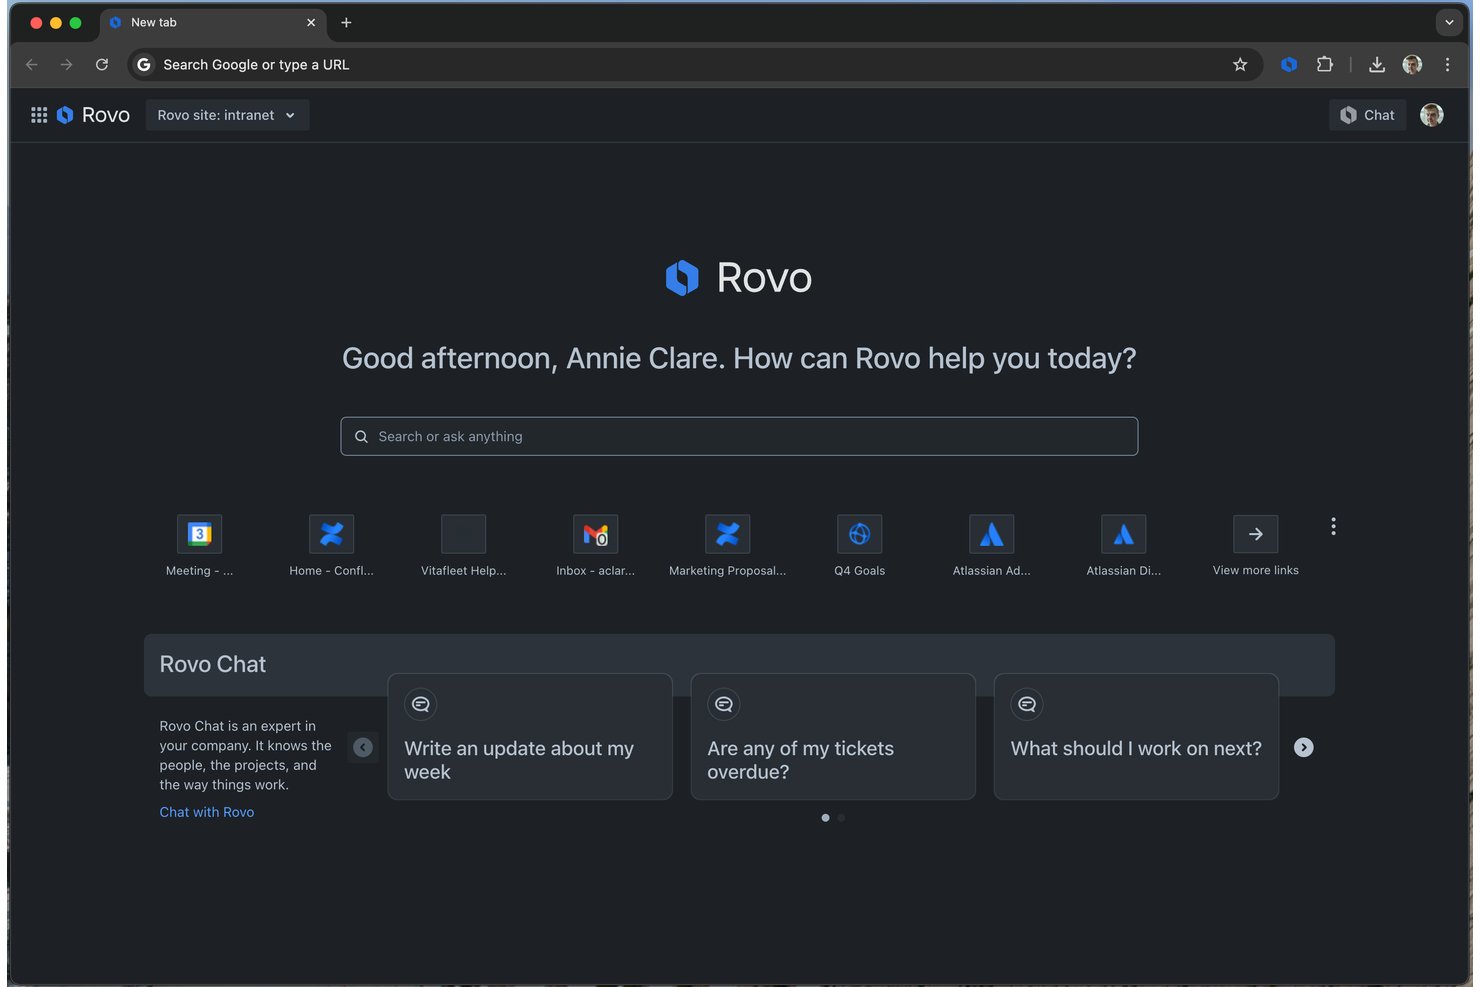Click the Chat with Rovo link
The image size is (1480, 987).
[x=207, y=812]
